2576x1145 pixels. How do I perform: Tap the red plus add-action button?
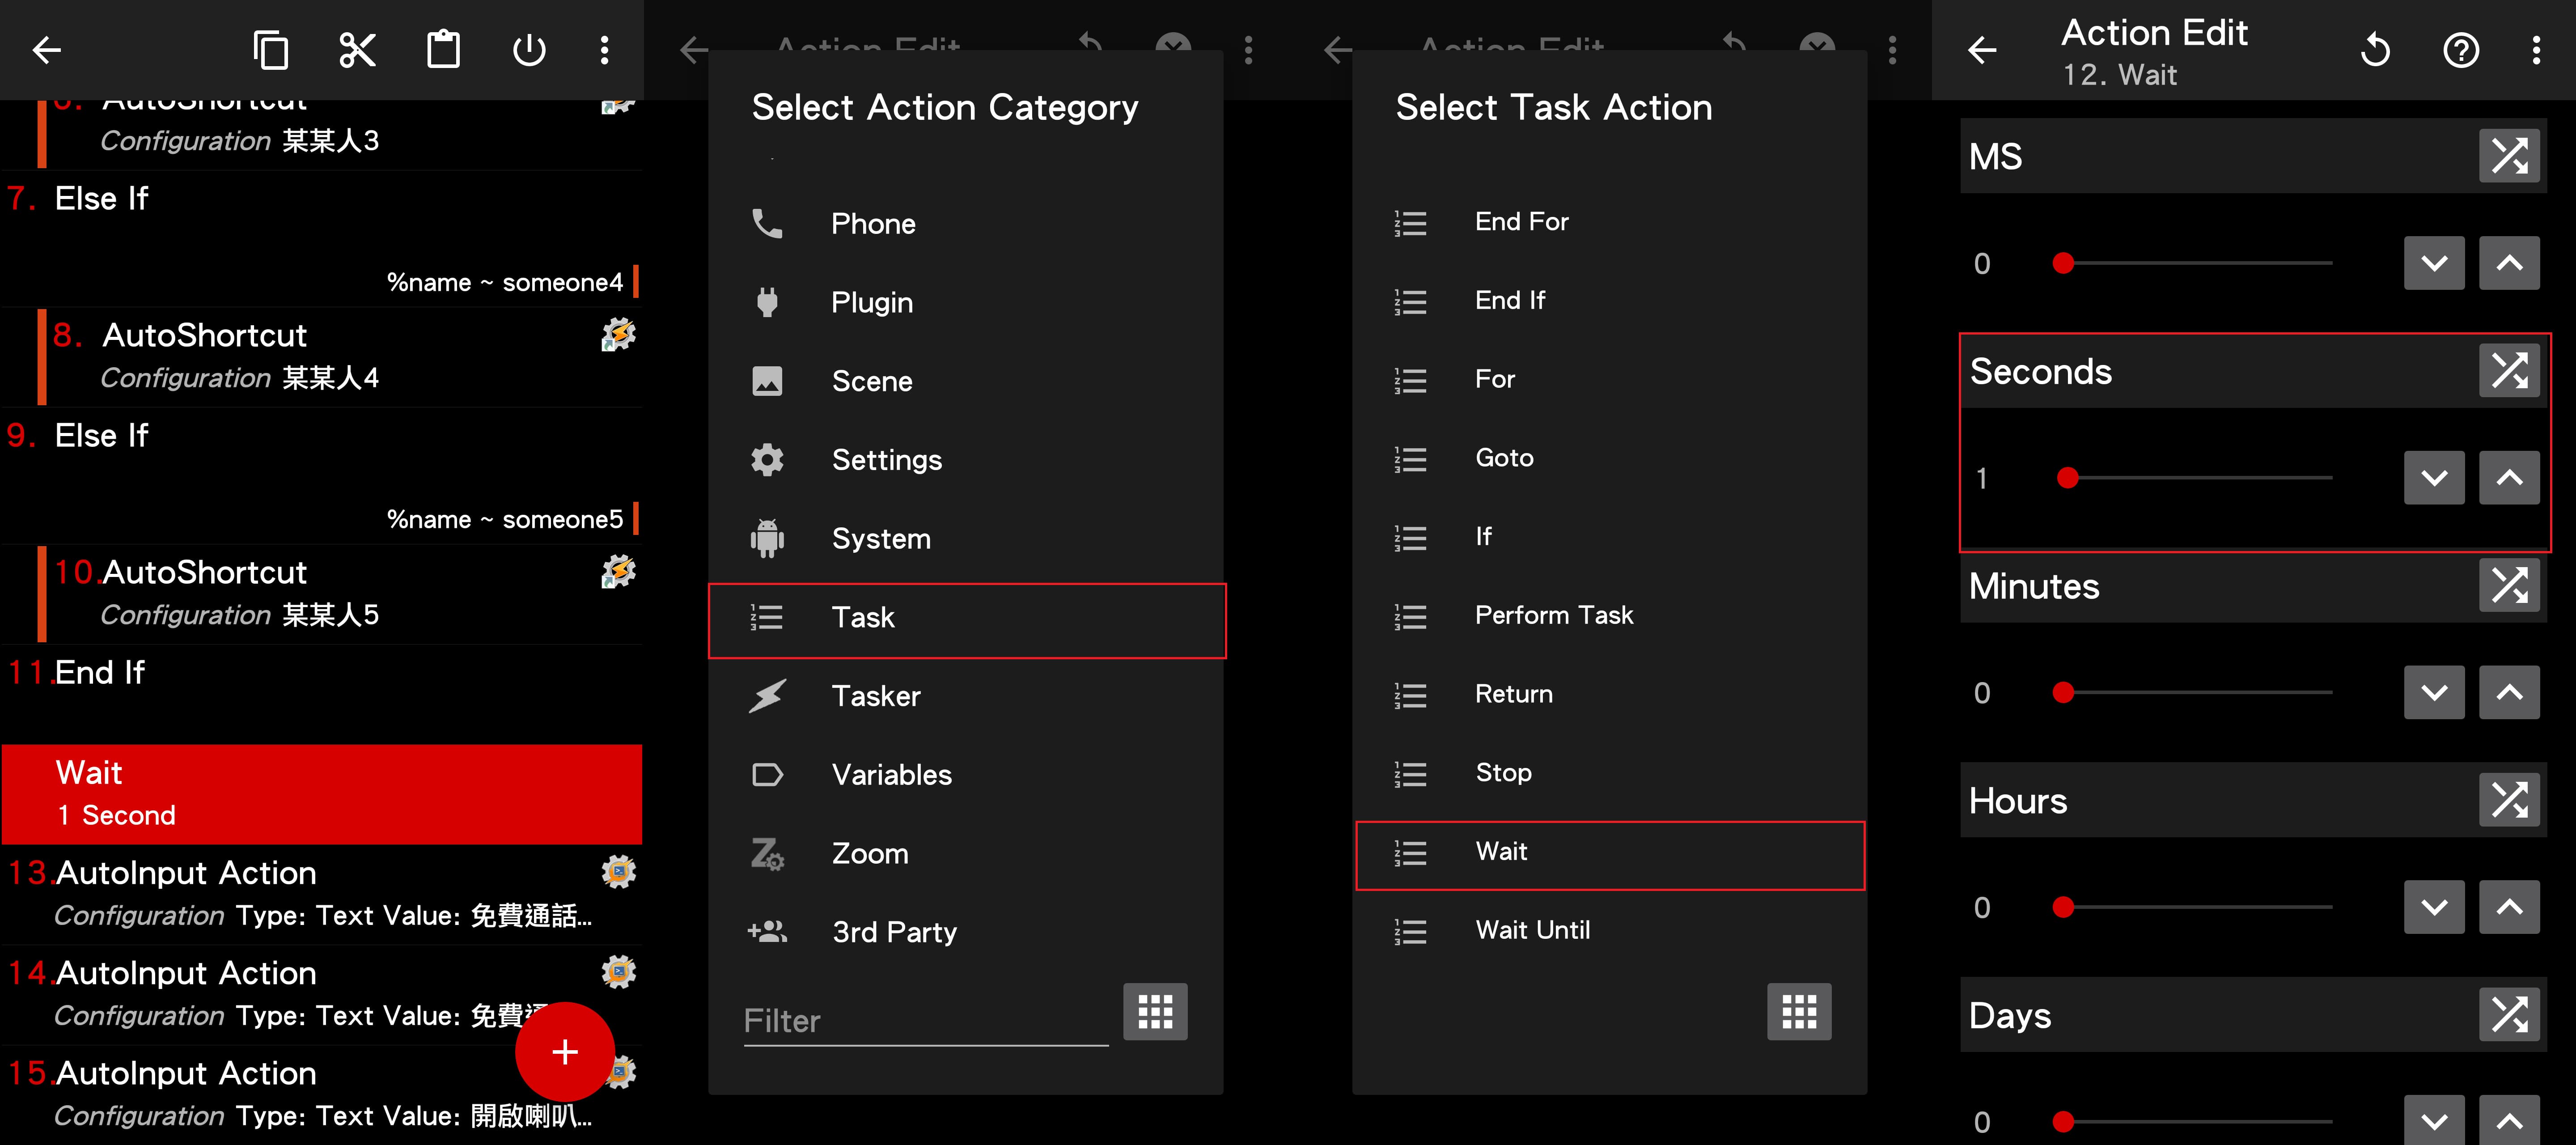click(x=564, y=1051)
